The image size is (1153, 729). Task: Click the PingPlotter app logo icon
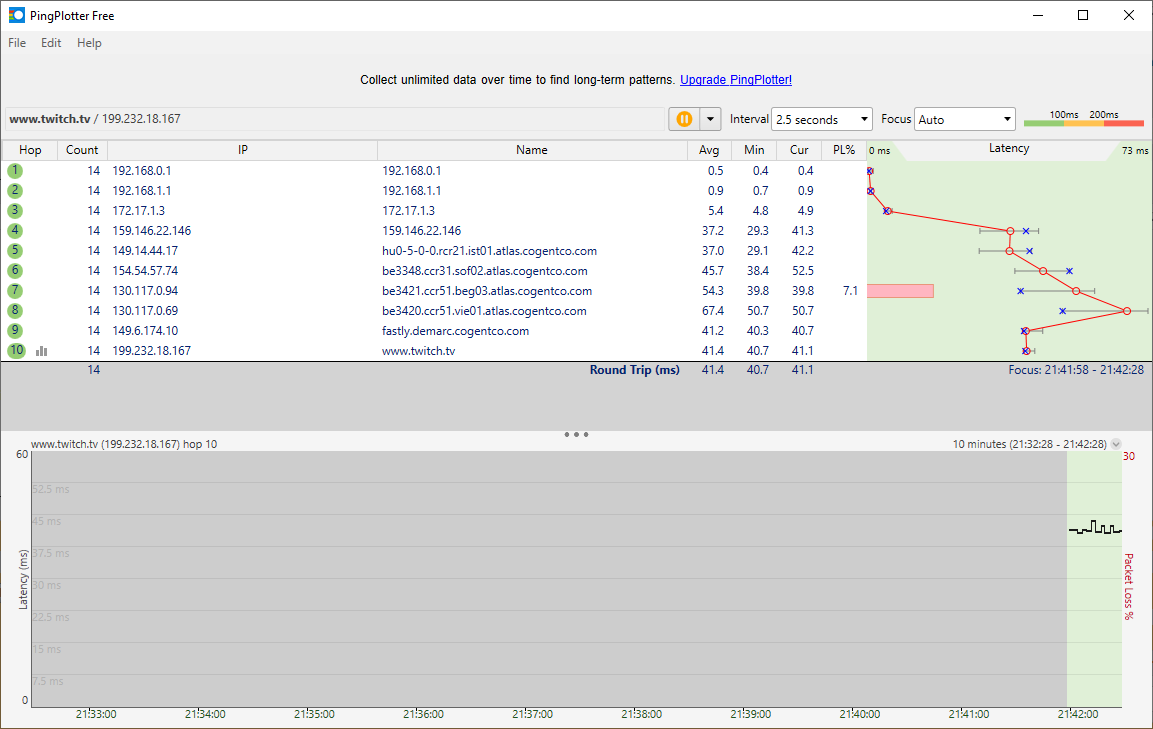pyautogui.click(x=16, y=15)
